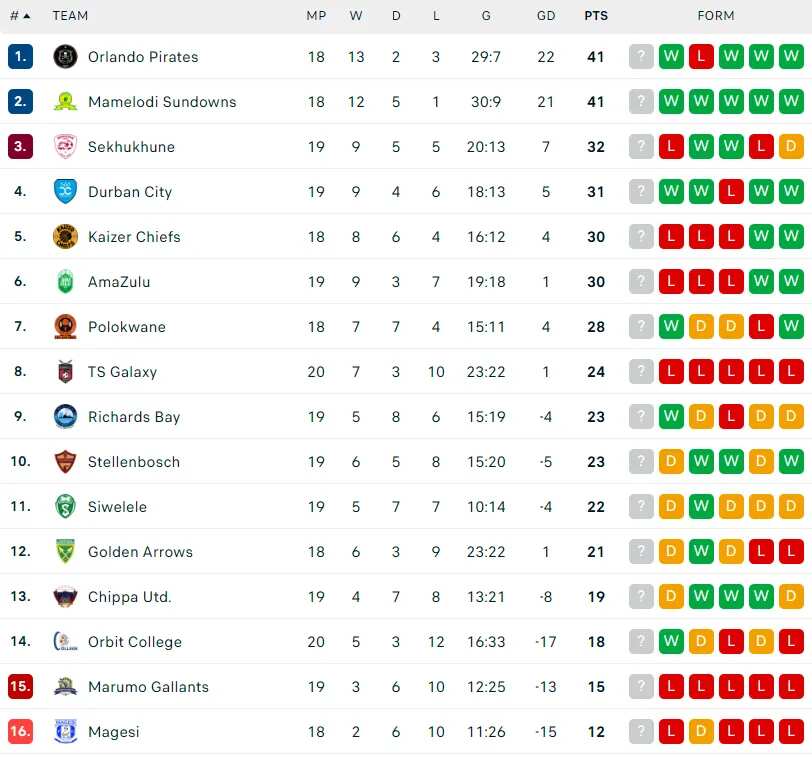Sort table by the # rank column
812x757 pixels.
pos(19,16)
